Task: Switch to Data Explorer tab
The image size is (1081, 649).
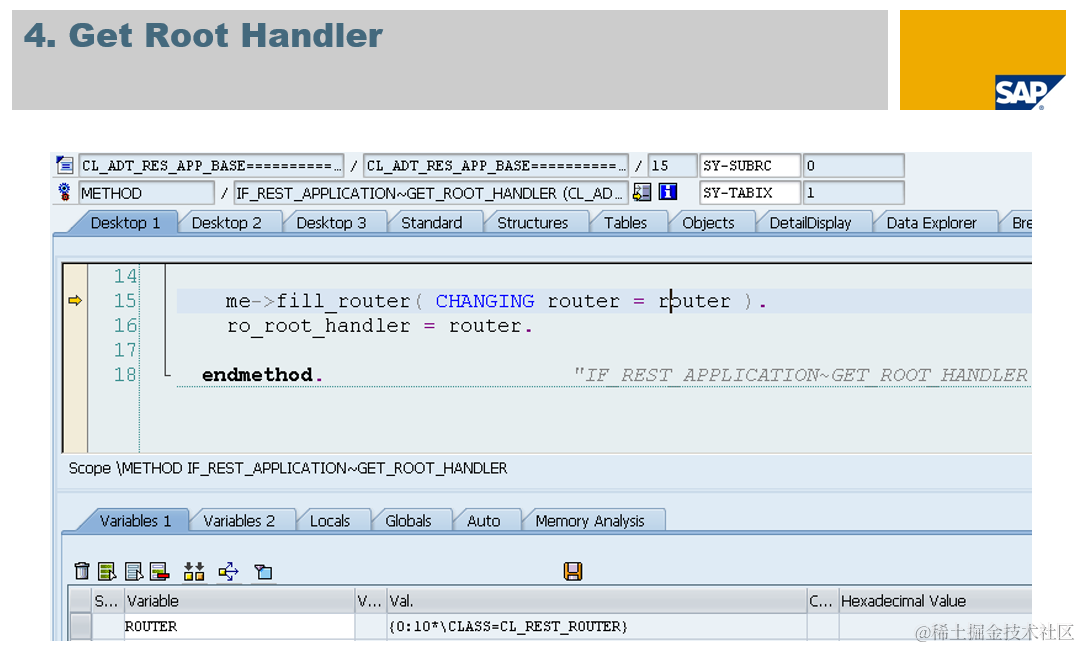Action: click(x=931, y=223)
